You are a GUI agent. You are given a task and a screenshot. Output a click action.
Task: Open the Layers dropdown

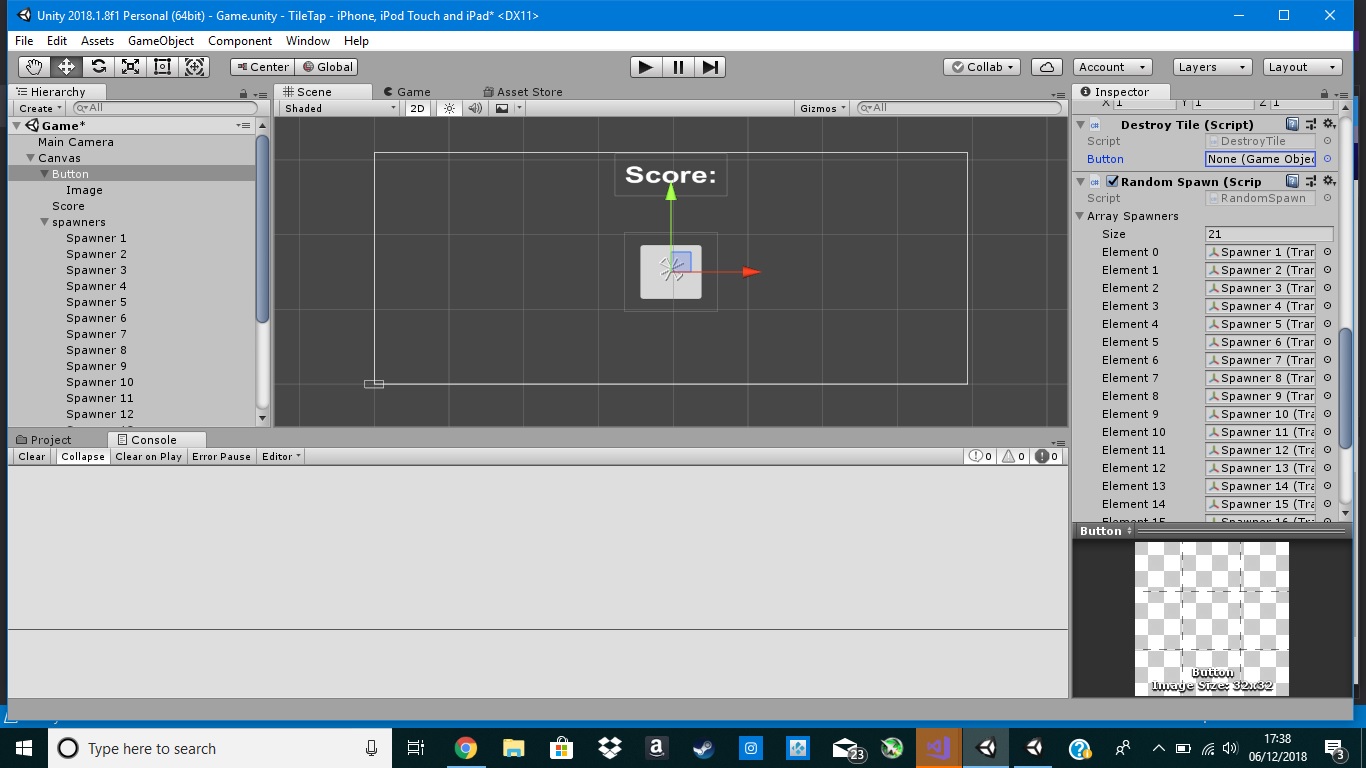click(1212, 67)
